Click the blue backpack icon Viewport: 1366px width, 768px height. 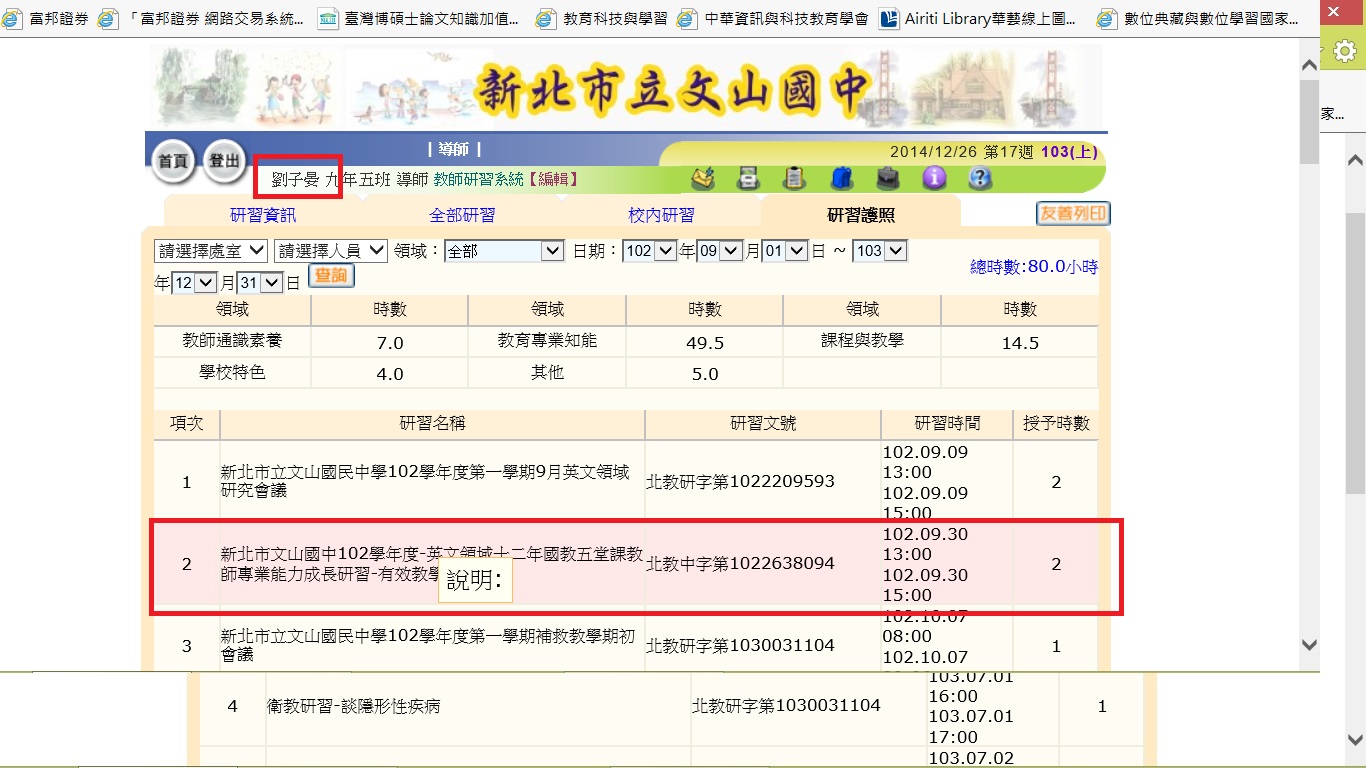click(x=842, y=178)
